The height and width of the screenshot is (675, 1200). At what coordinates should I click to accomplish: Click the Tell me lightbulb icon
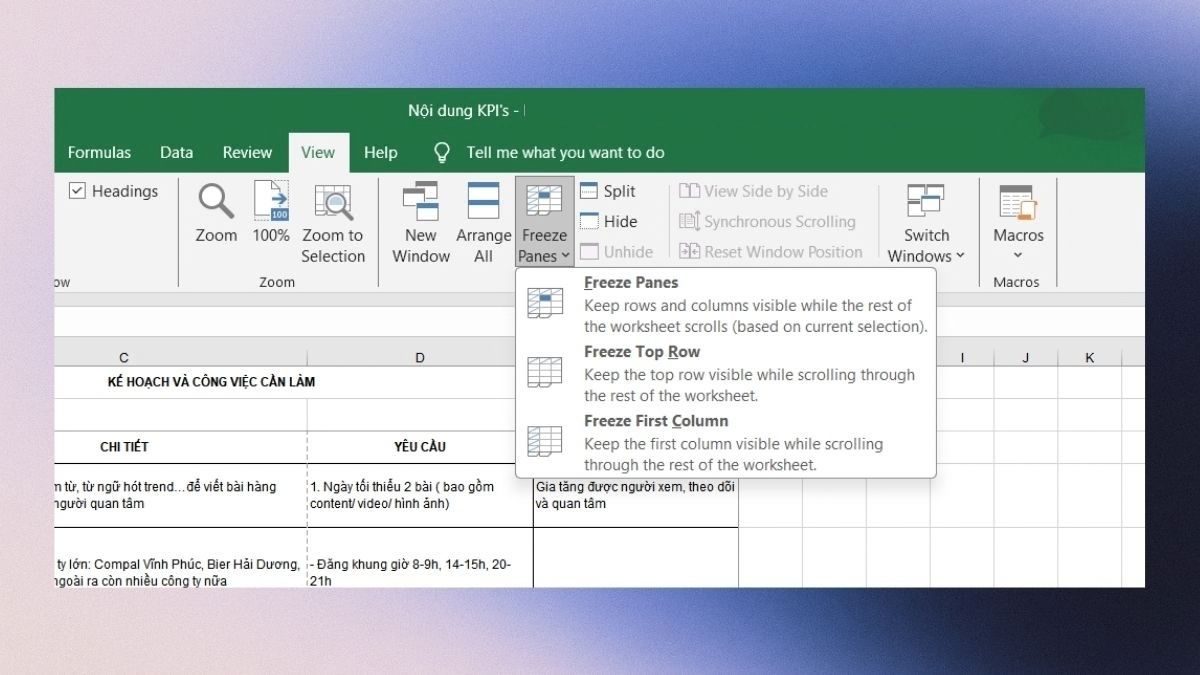(x=442, y=152)
